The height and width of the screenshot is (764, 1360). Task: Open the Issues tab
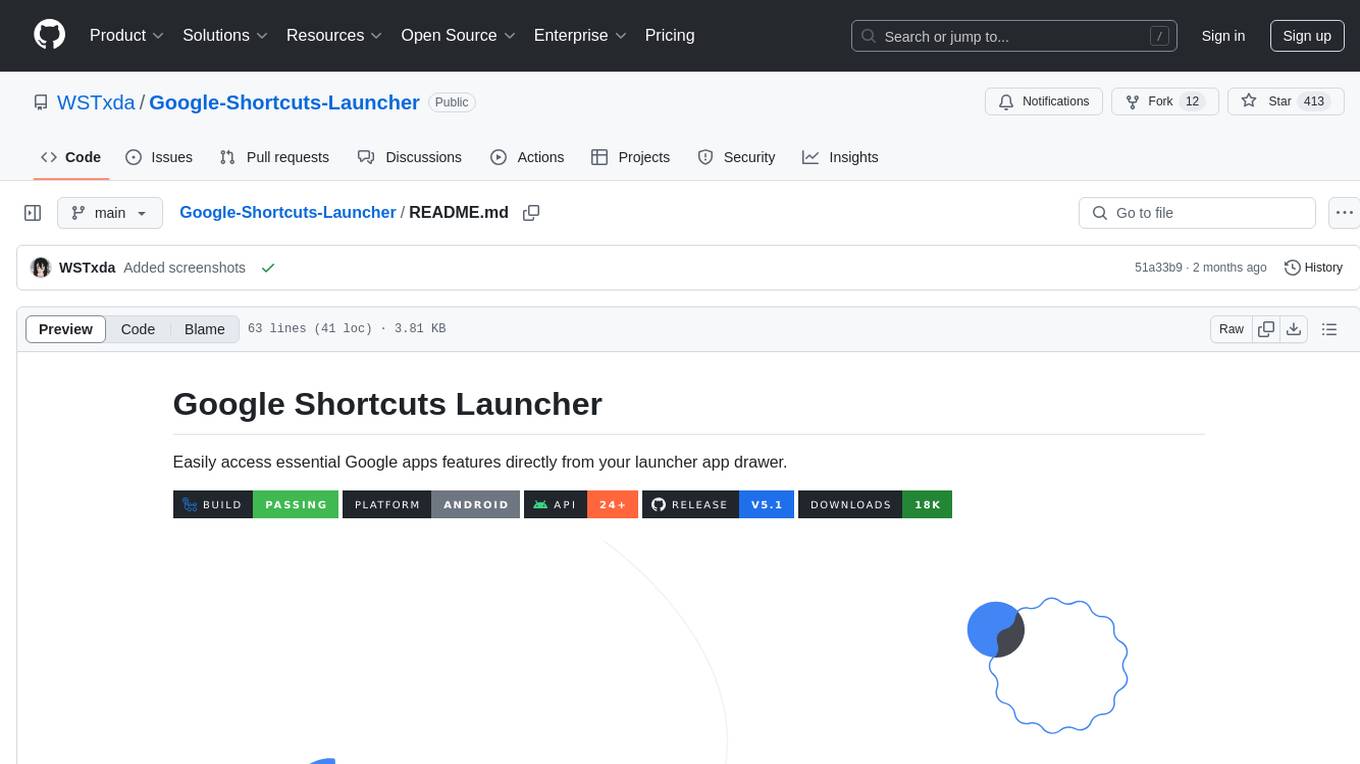point(159,157)
